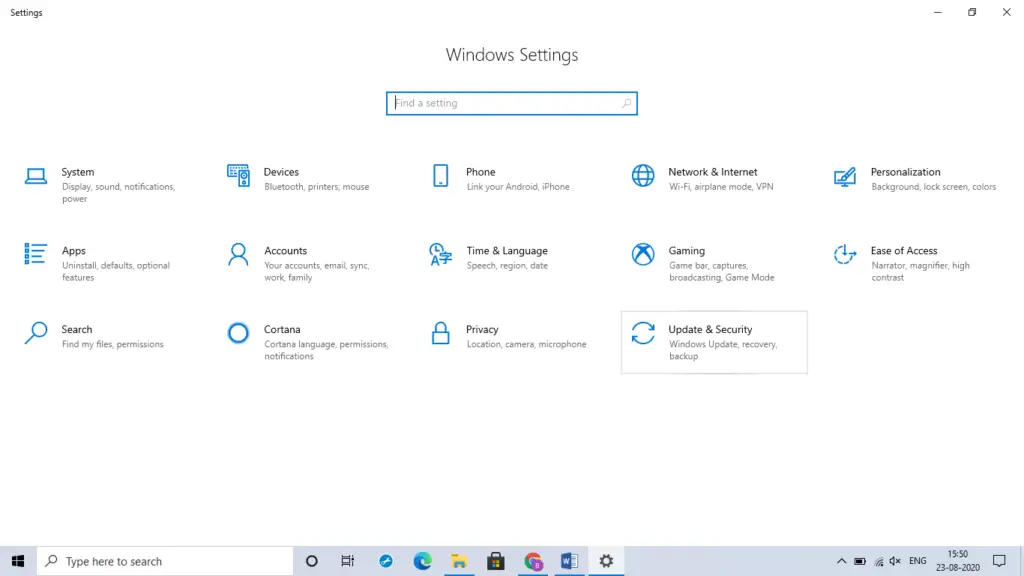Image resolution: width=1024 pixels, height=576 pixels.
Task: Open the Update & Security refresh icon
Action: (x=643, y=333)
